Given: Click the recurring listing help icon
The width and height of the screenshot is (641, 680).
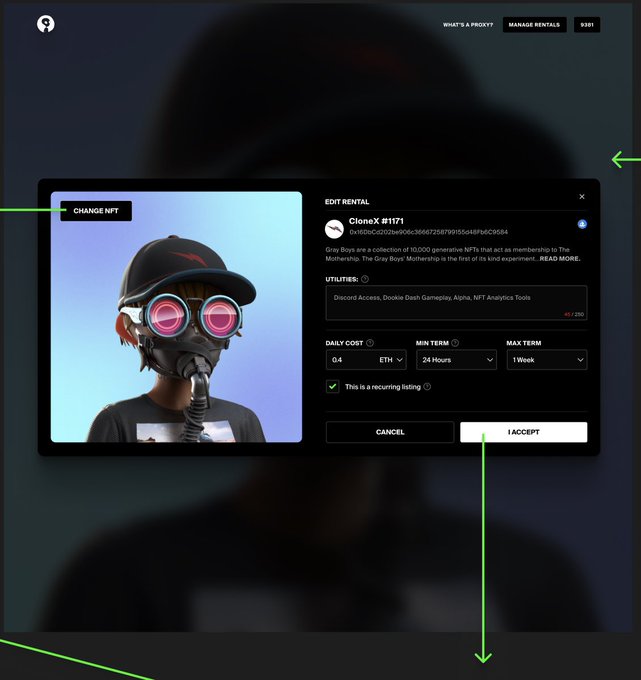Looking at the screenshot, I should click(427, 386).
